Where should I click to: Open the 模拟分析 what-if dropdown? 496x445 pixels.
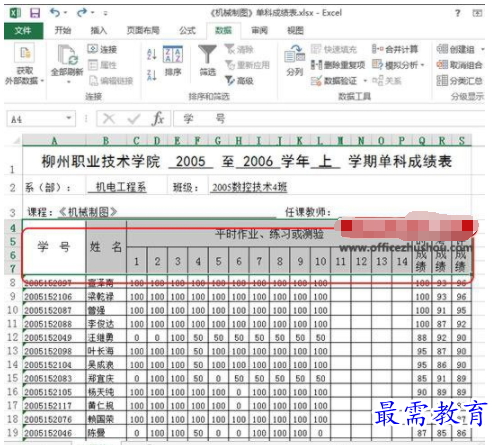pos(398,65)
